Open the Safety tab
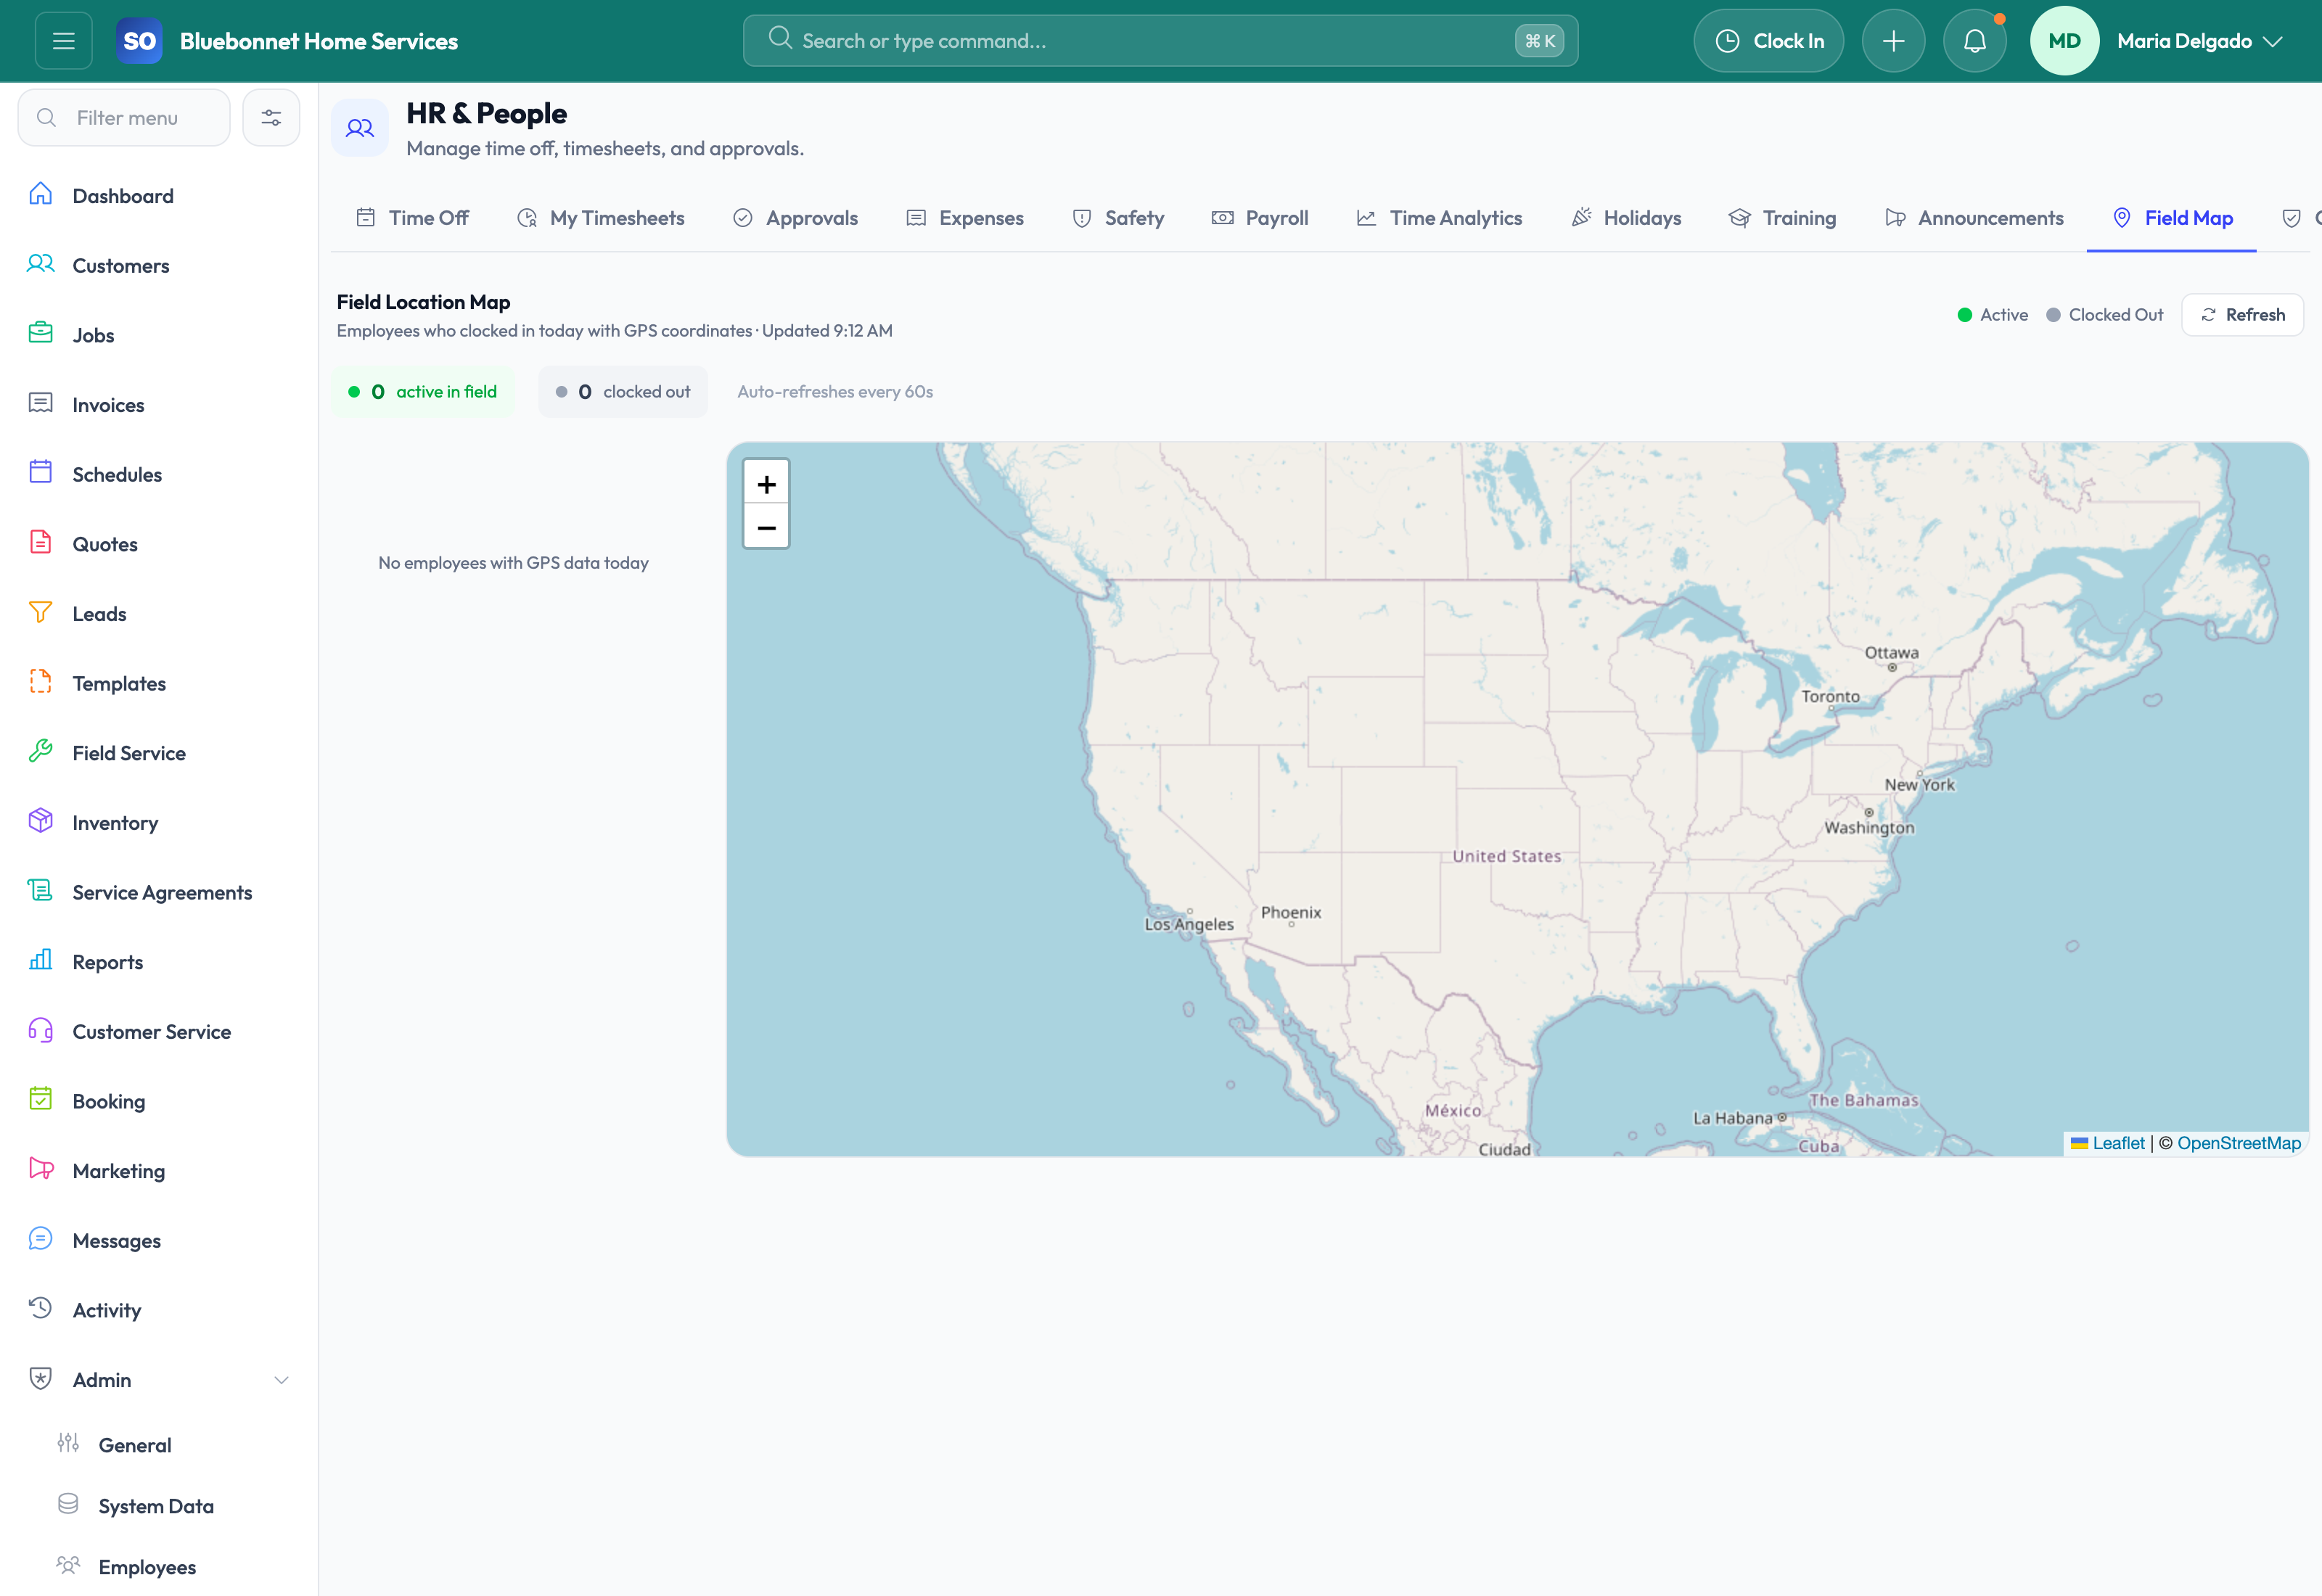This screenshot has height=1596, width=2322. coord(1118,218)
